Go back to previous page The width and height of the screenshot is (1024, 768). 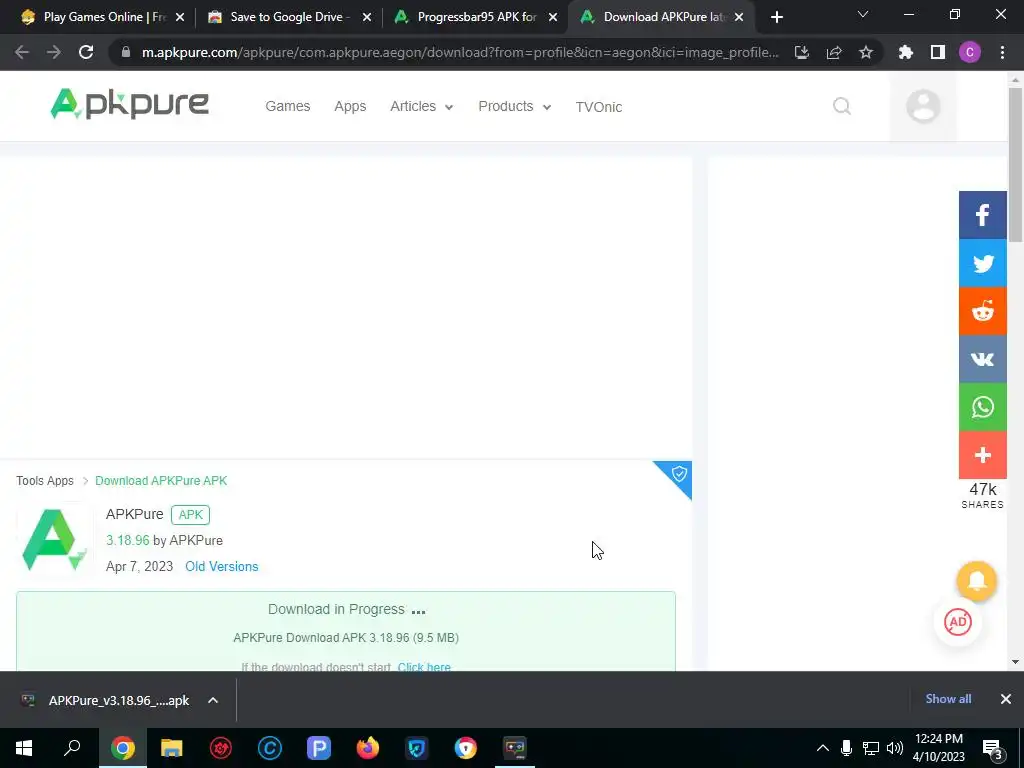click(x=22, y=52)
